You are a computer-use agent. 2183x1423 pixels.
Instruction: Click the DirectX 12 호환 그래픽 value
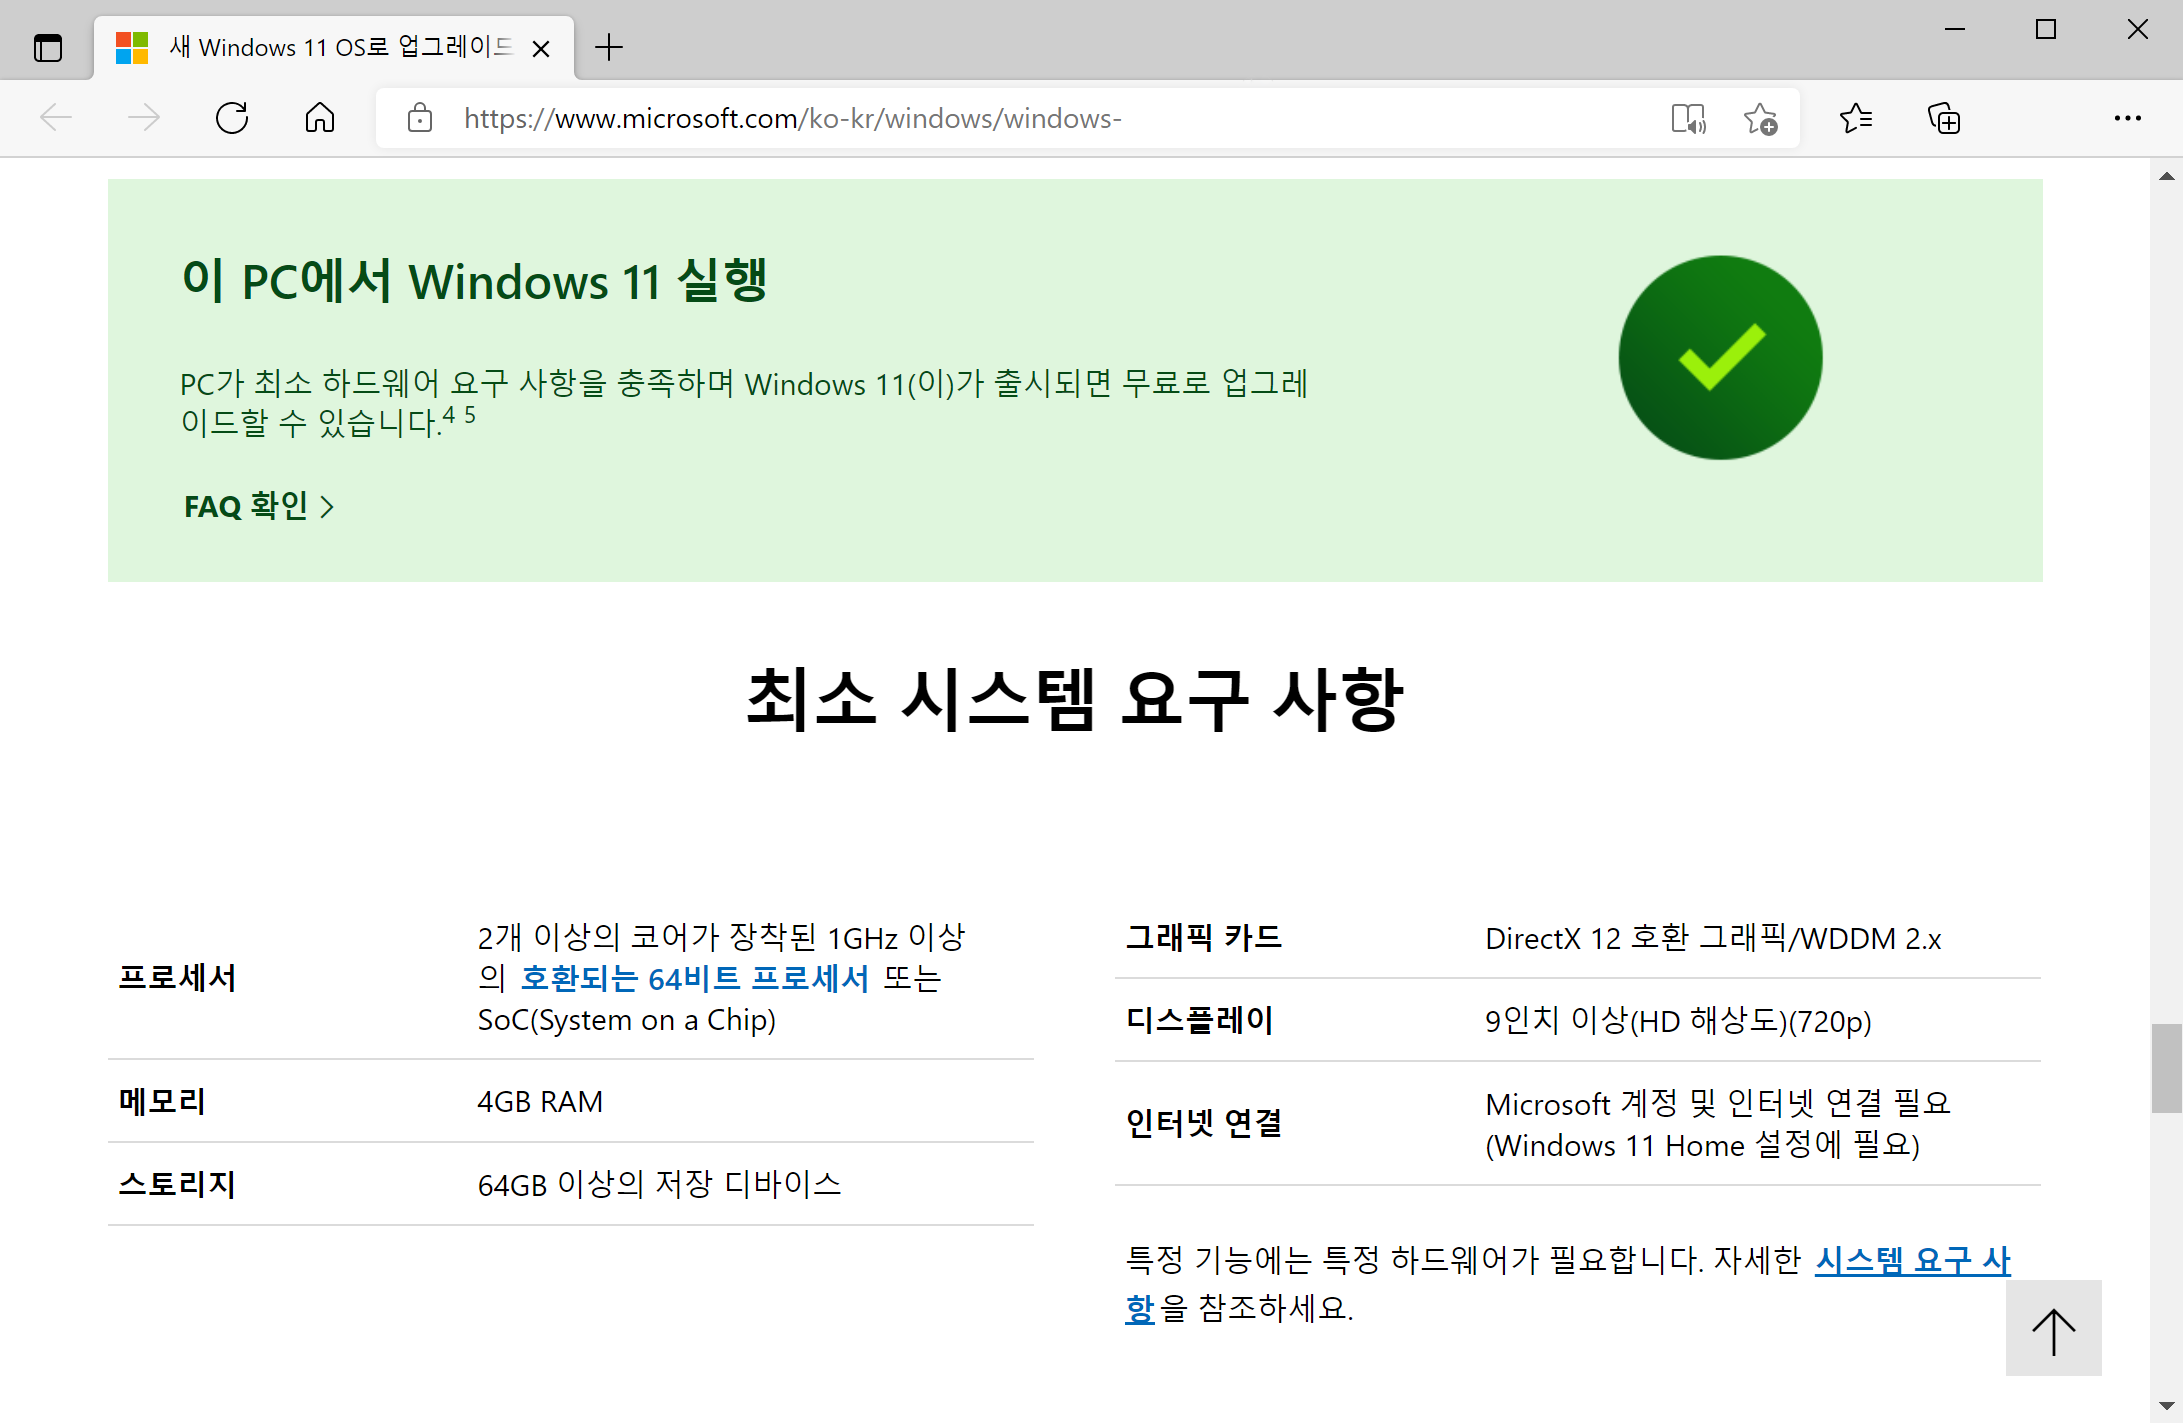(1713, 938)
